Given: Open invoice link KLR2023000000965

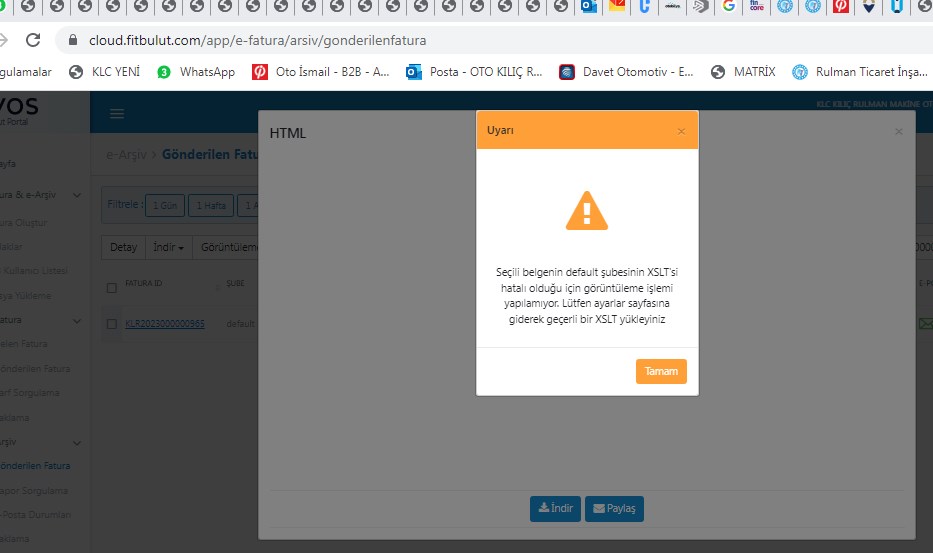Looking at the screenshot, I should [165, 323].
